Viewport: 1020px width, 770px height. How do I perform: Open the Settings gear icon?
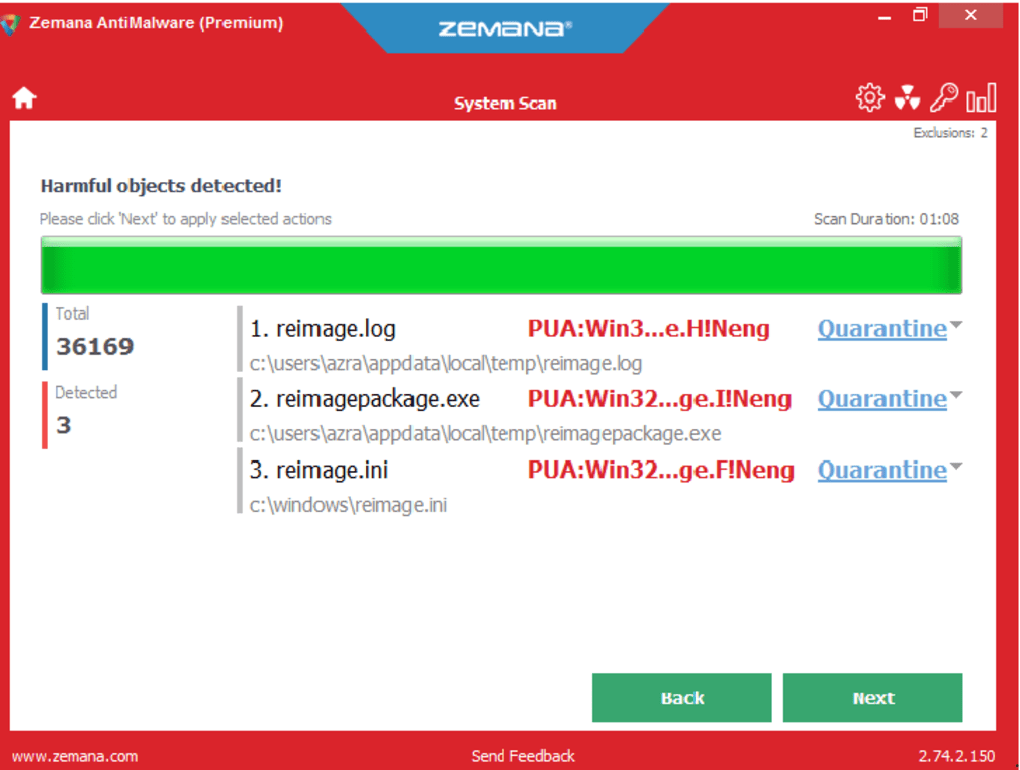tap(870, 98)
